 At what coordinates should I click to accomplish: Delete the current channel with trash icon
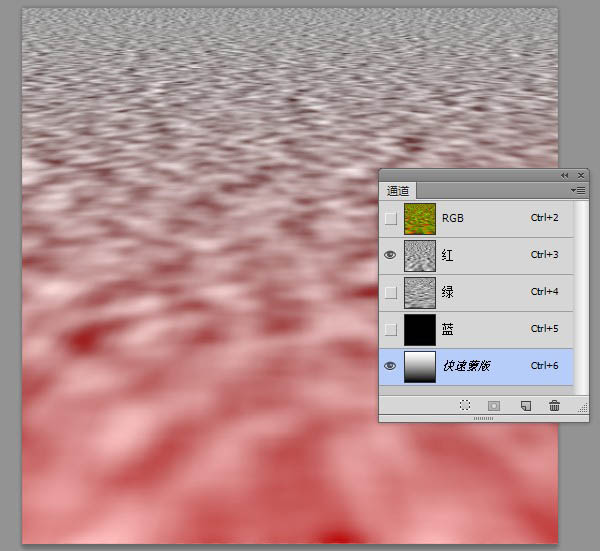click(554, 406)
